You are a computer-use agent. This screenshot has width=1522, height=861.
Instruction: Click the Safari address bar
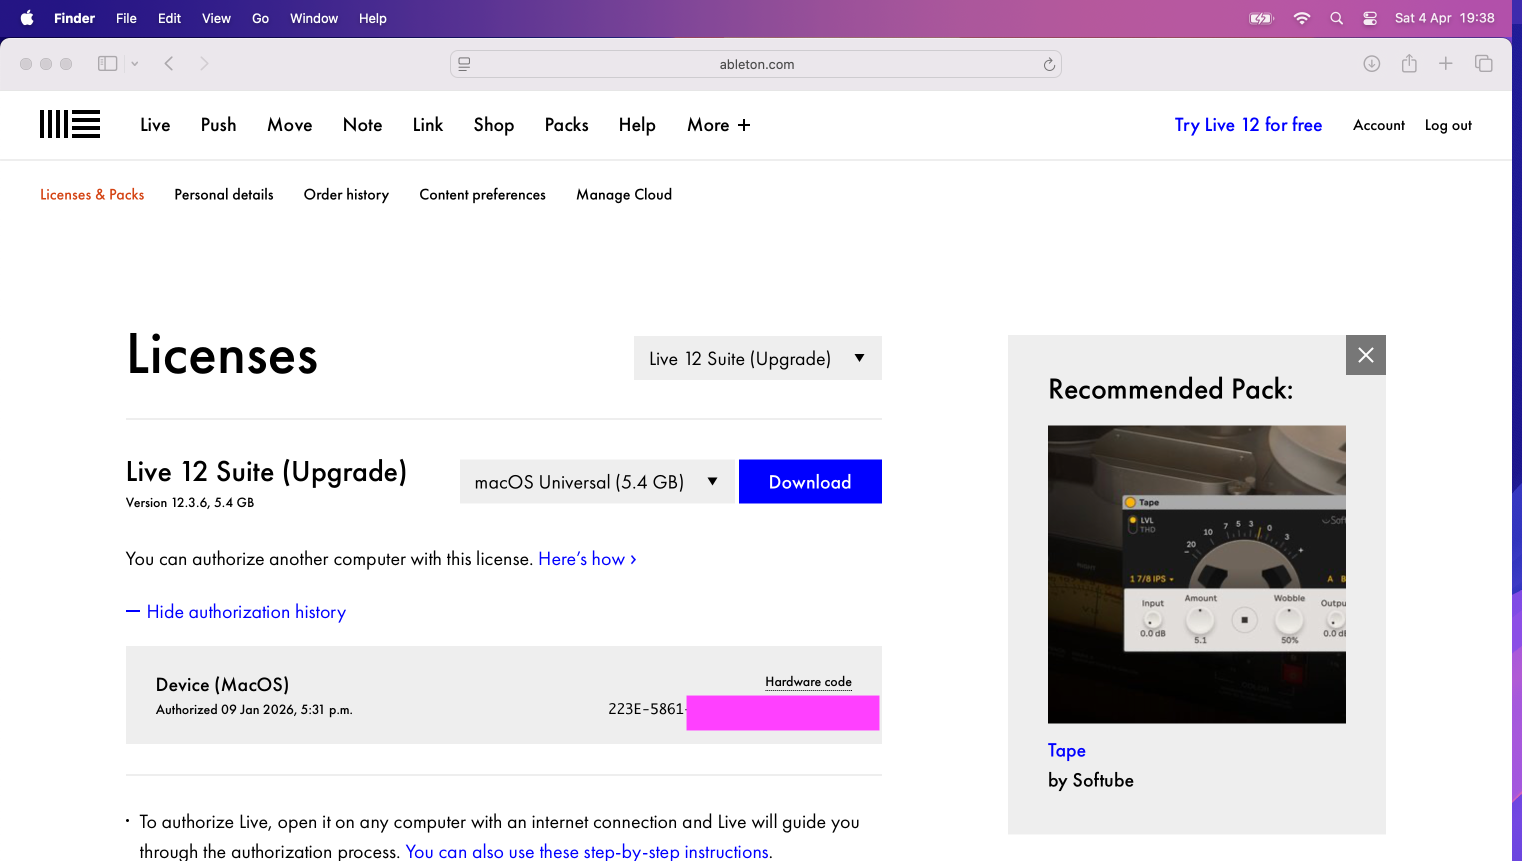[x=756, y=64]
